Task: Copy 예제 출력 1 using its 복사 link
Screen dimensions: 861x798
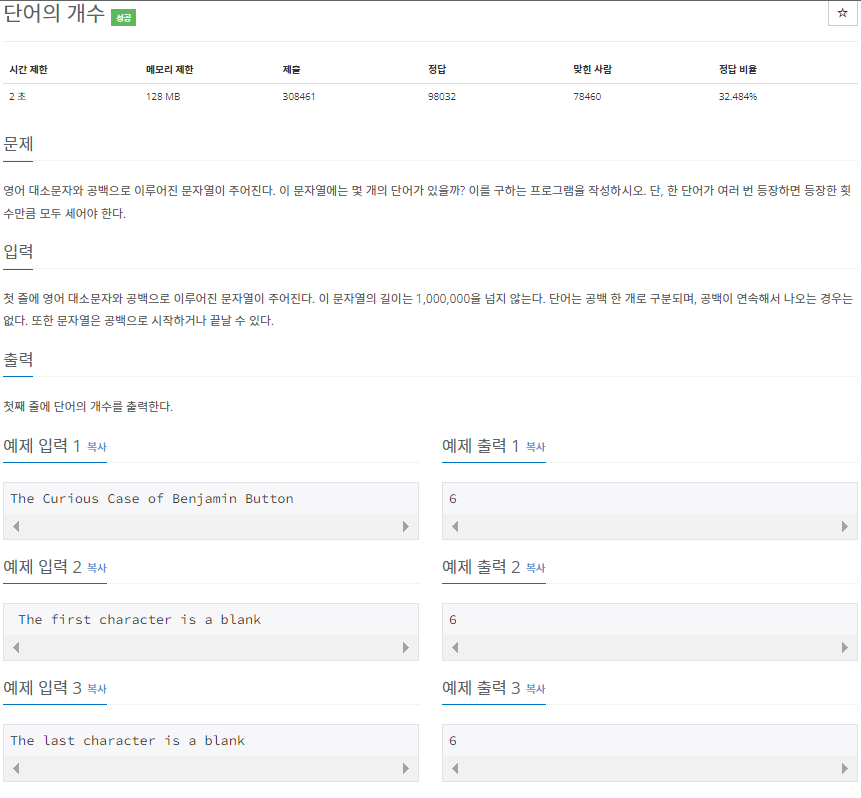Action: pyautogui.click(x=535, y=447)
